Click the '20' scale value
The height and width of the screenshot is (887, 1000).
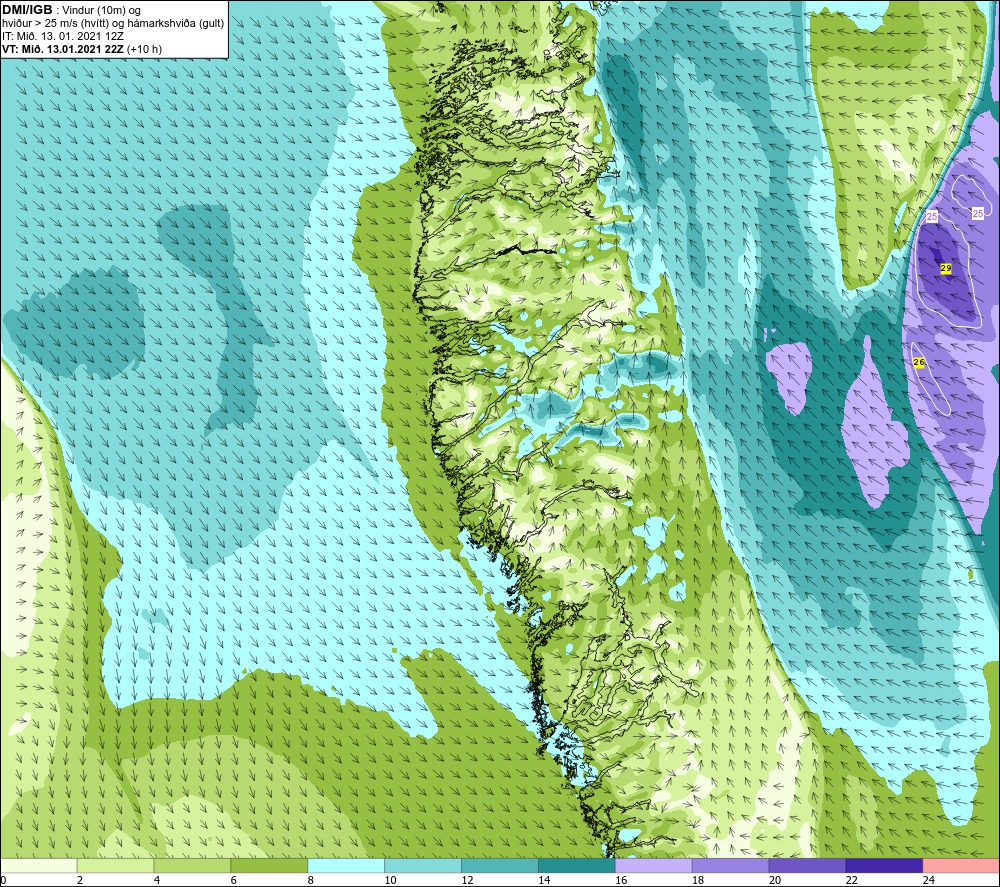pyautogui.click(x=775, y=880)
